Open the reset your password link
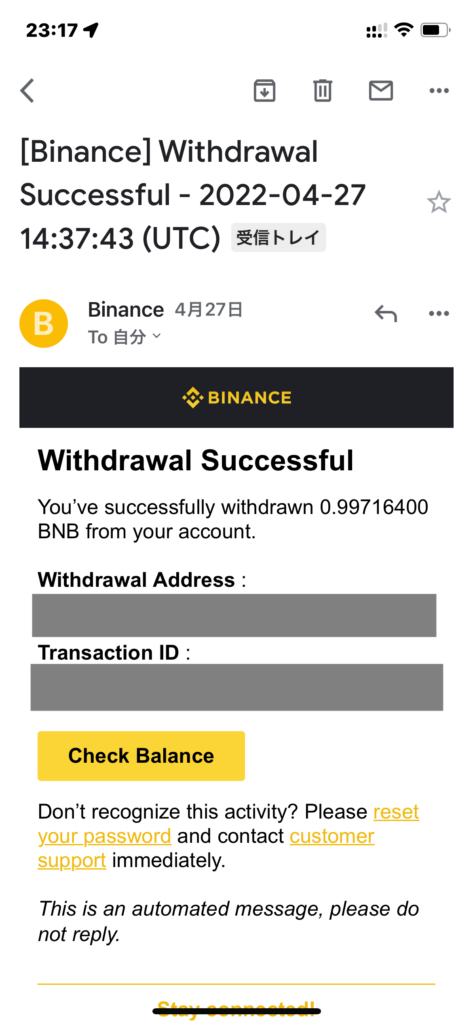This screenshot has height=1024, width=473. (x=228, y=824)
